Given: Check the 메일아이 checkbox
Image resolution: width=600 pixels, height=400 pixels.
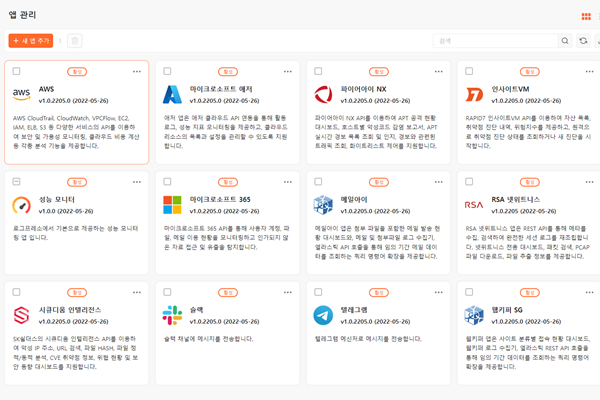Looking at the screenshot, I should [318, 181].
